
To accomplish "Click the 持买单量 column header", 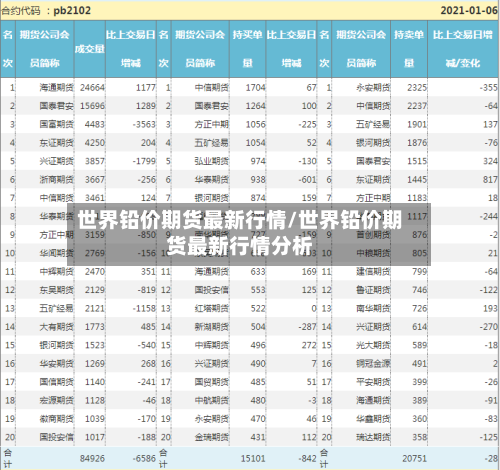I will click(247, 49).
